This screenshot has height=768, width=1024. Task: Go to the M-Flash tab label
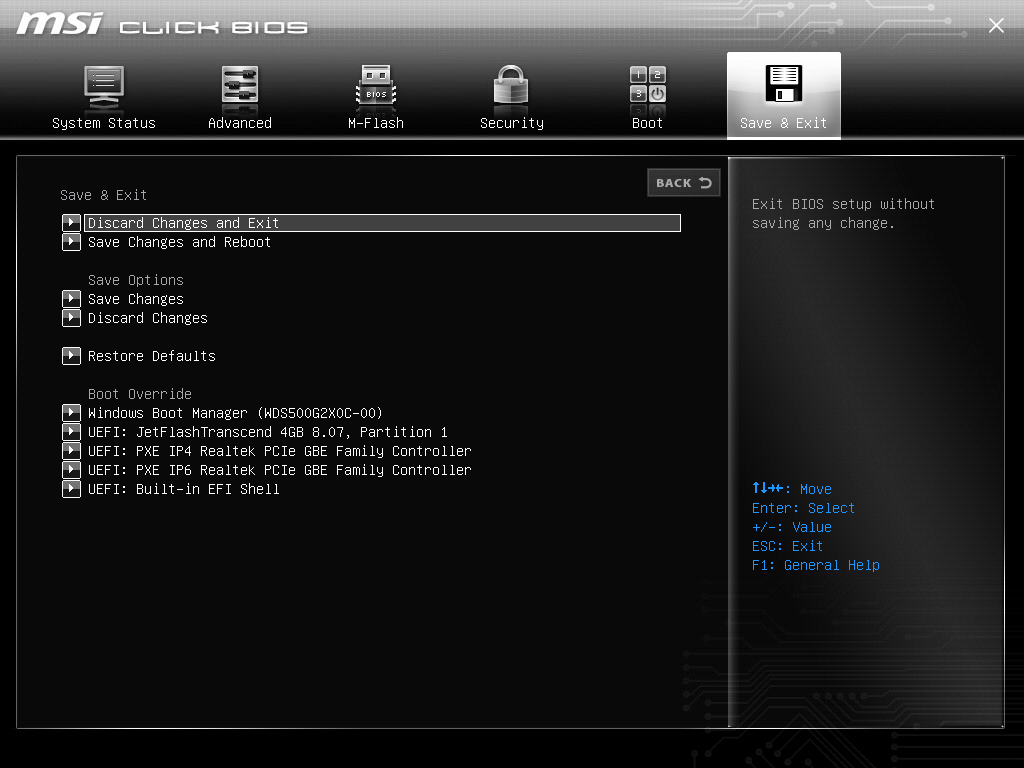pos(376,123)
